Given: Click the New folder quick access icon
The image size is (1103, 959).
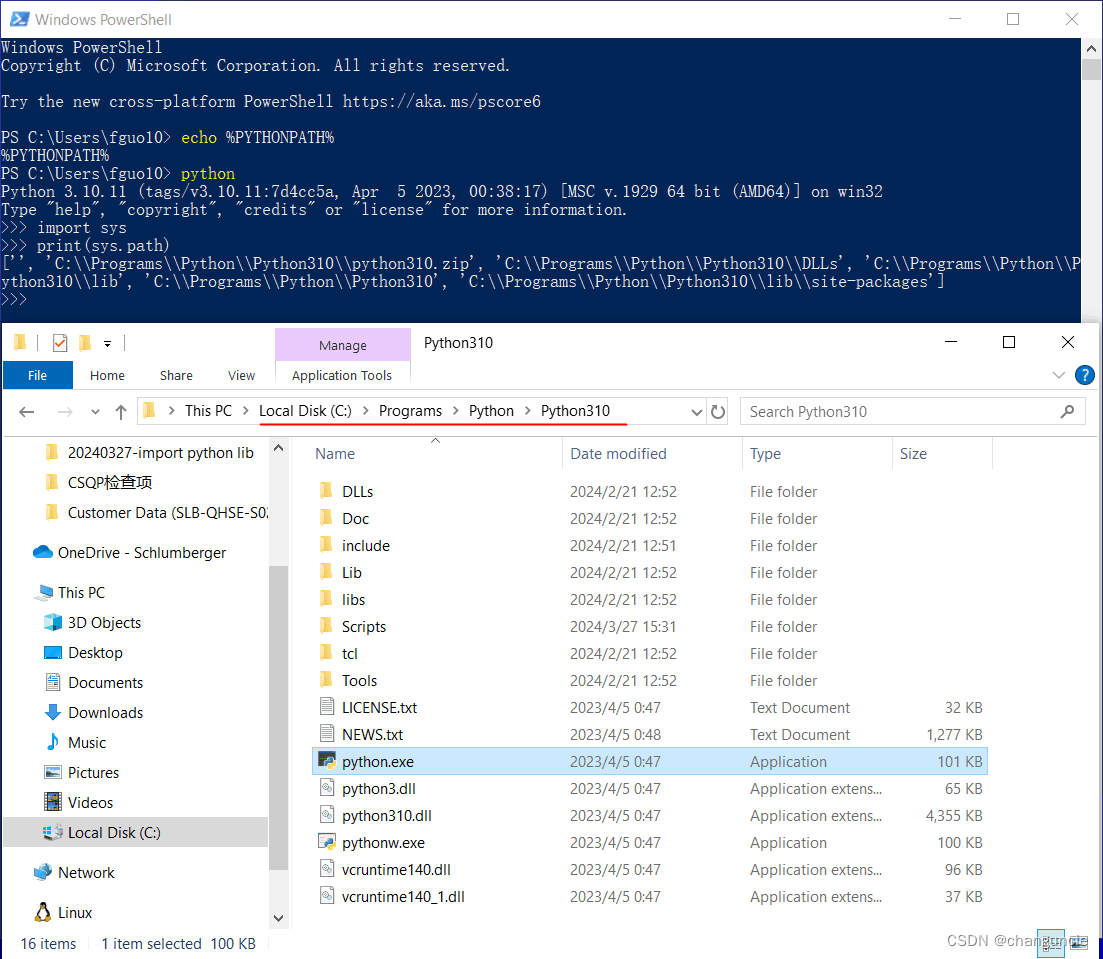Looking at the screenshot, I should point(85,343).
